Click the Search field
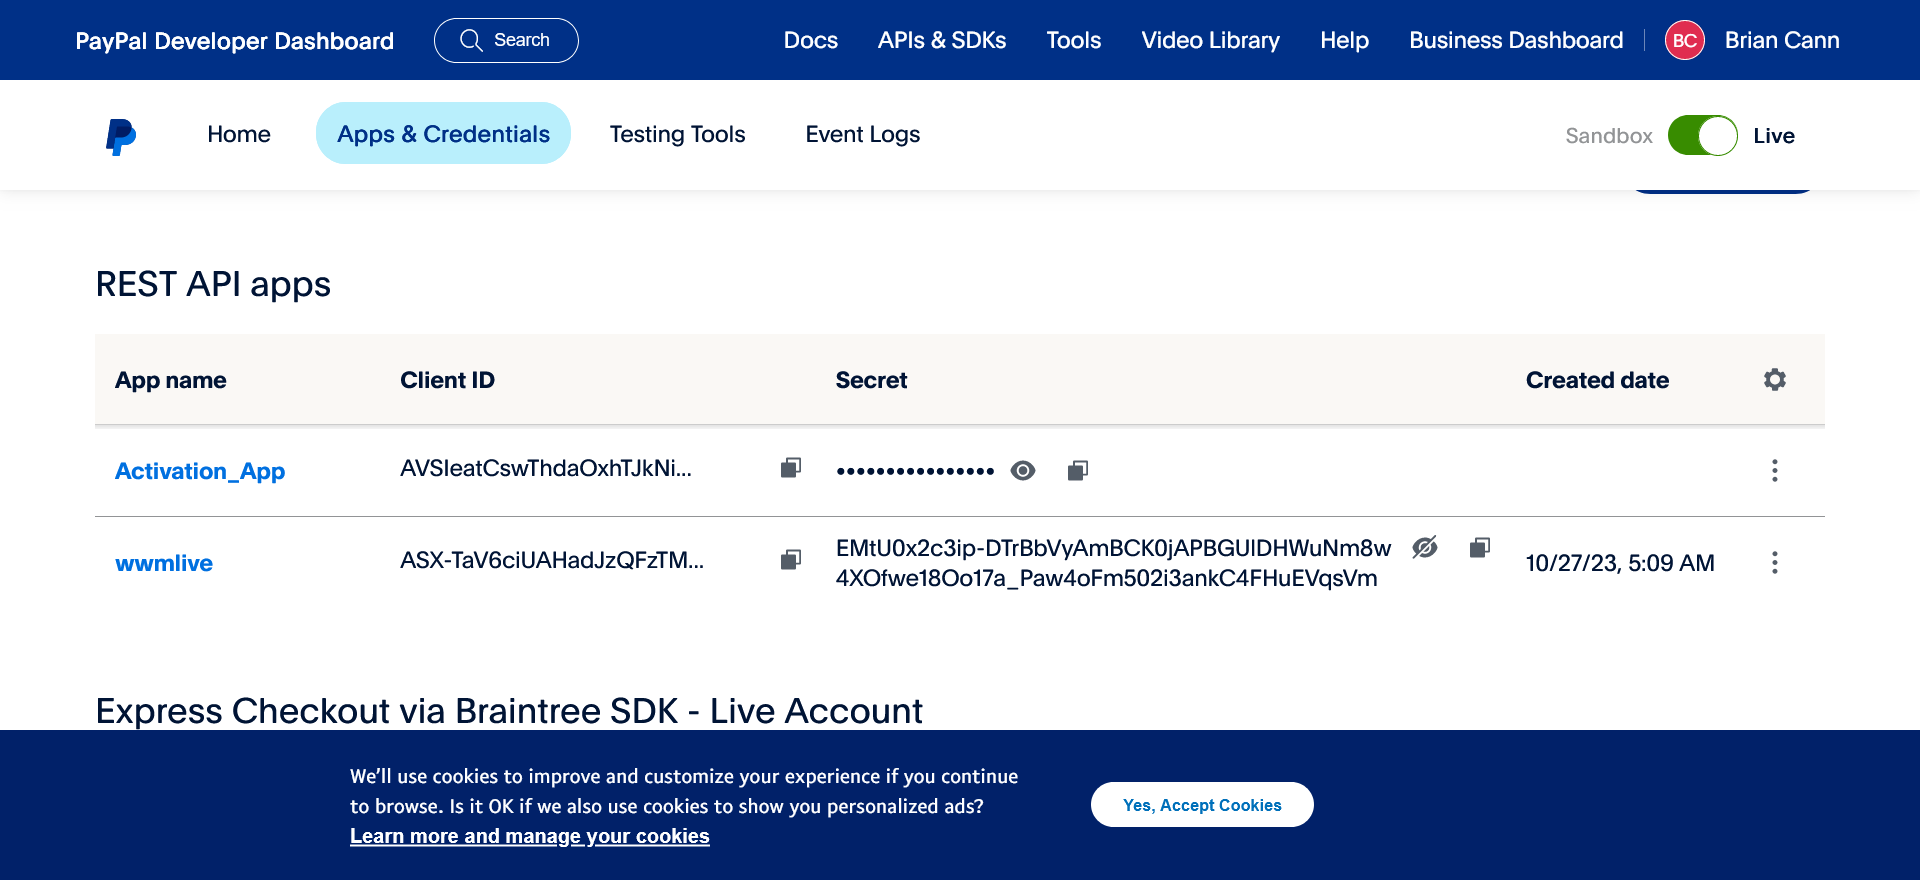The width and height of the screenshot is (1920, 880). pyautogui.click(x=506, y=40)
